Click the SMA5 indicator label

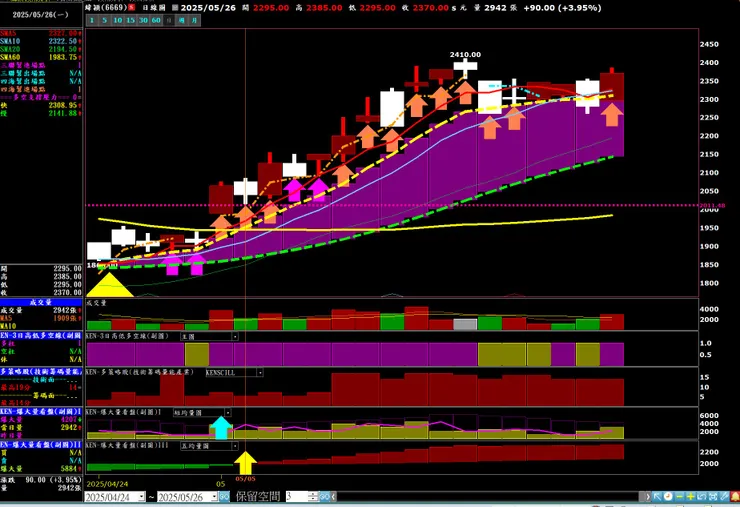pos(8,34)
